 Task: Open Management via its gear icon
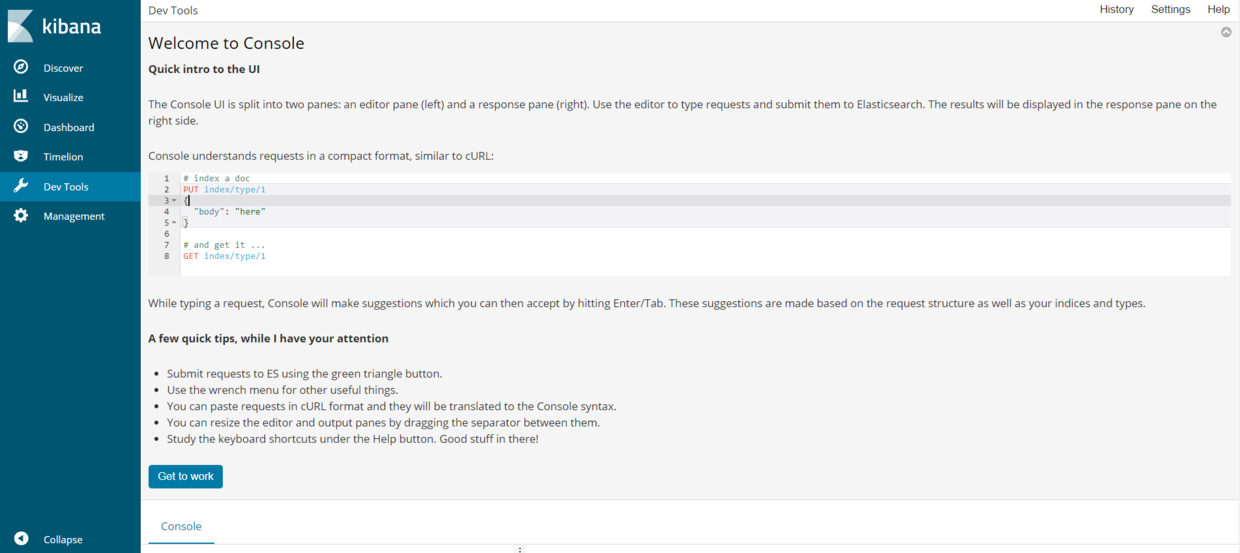[x=21, y=216]
